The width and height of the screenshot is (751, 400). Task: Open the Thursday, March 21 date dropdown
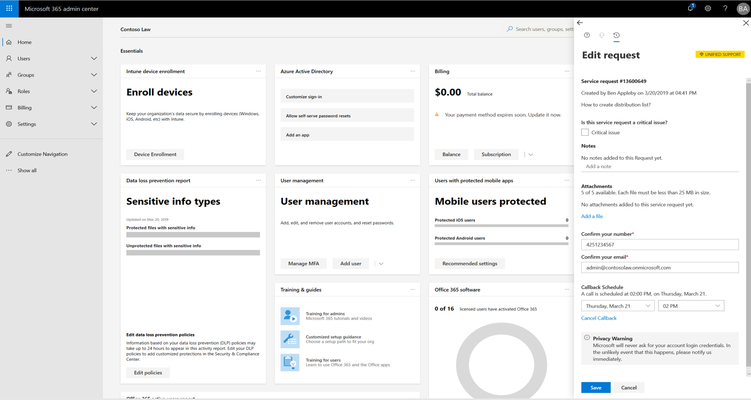point(617,306)
